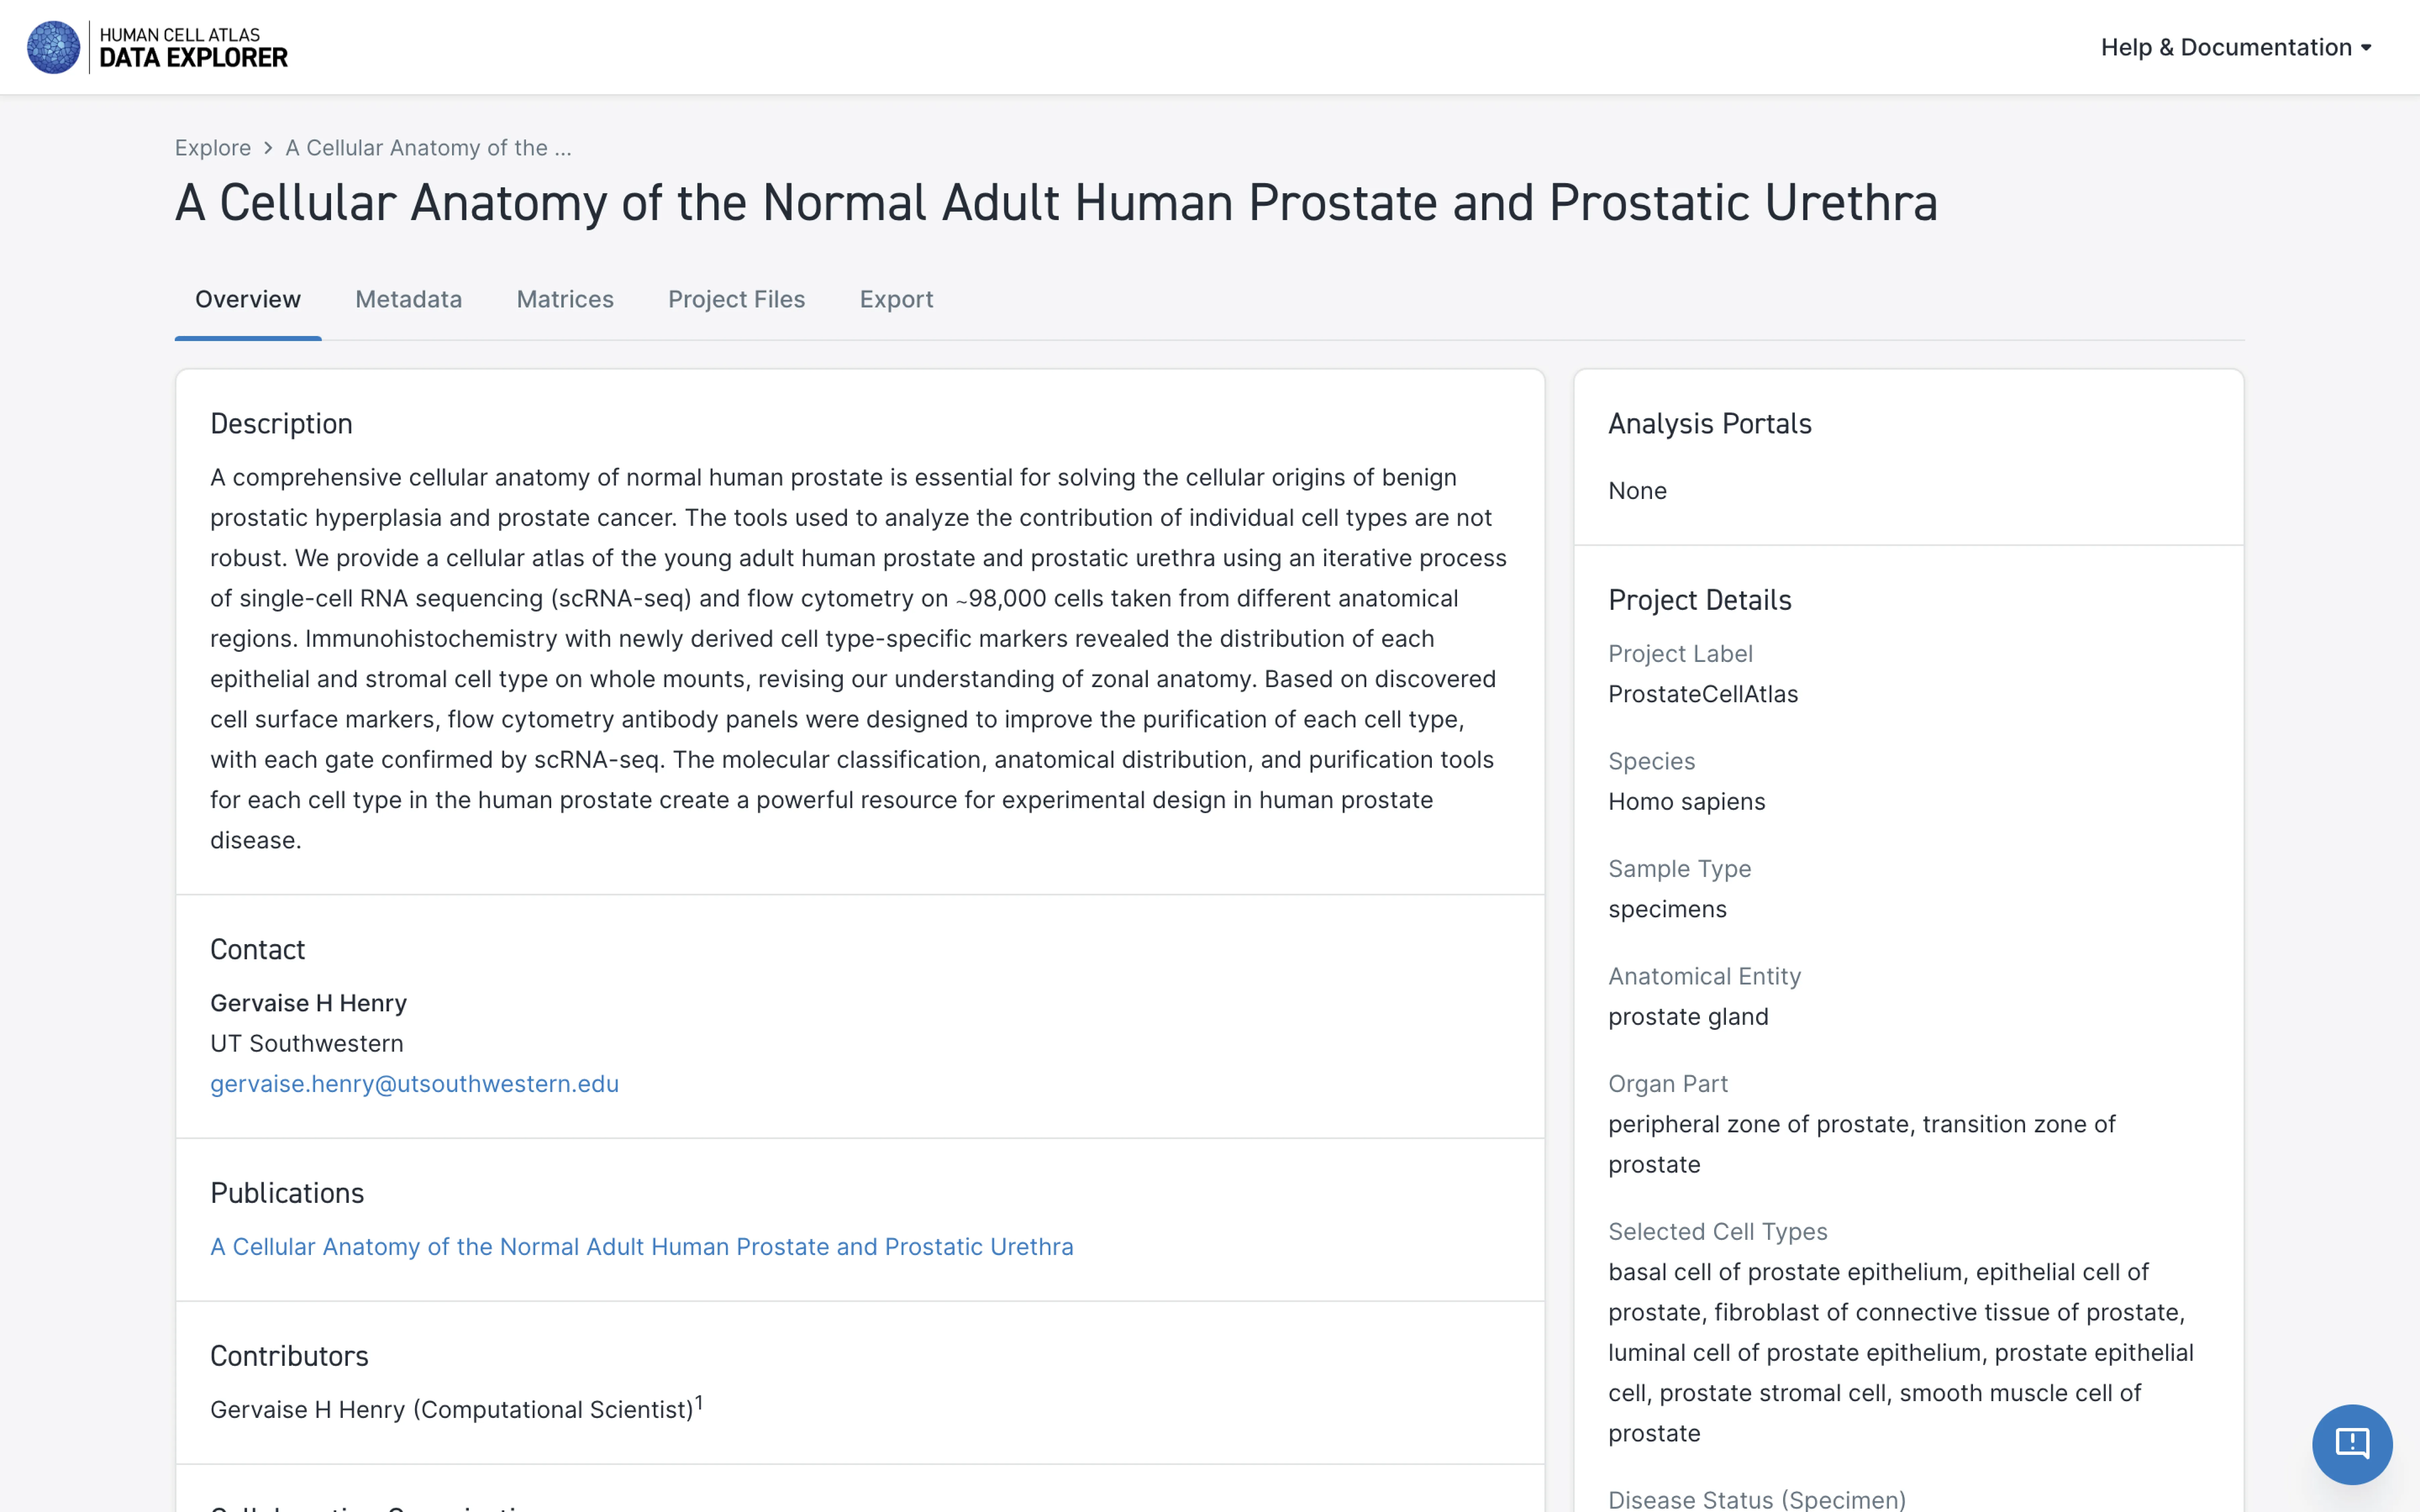Click the breadcrumb chevron separator icon
The height and width of the screenshot is (1512, 2420).
pos(268,148)
